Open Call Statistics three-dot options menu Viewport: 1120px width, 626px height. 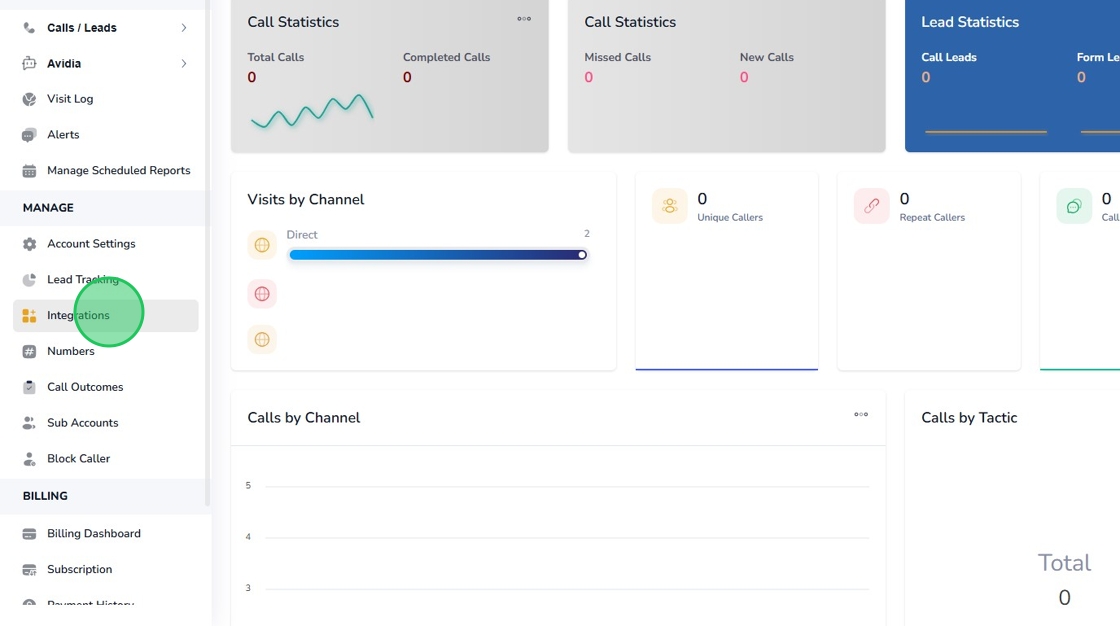pyautogui.click(x=524, y=19)
